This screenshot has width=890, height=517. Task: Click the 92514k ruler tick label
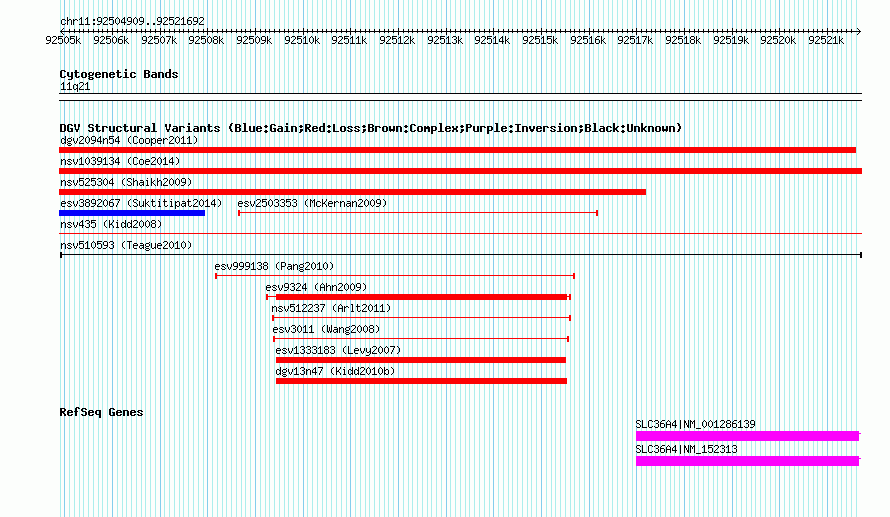[492, 40]
